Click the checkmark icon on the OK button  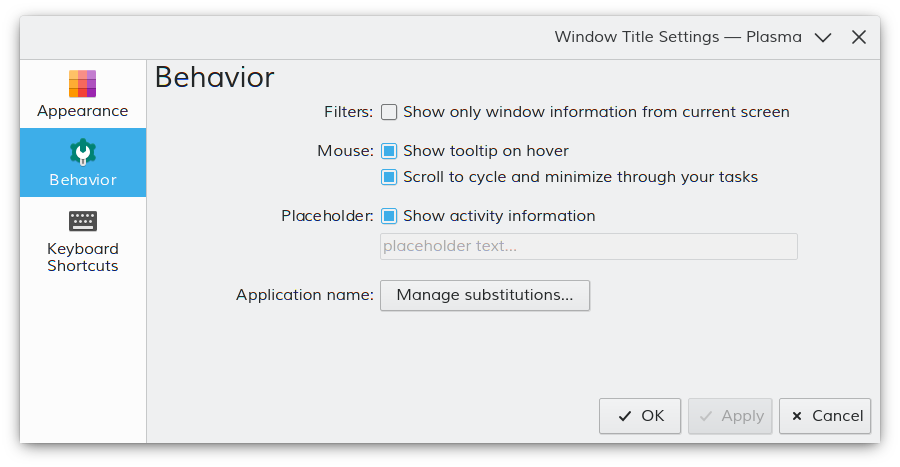tap(625, 416)
